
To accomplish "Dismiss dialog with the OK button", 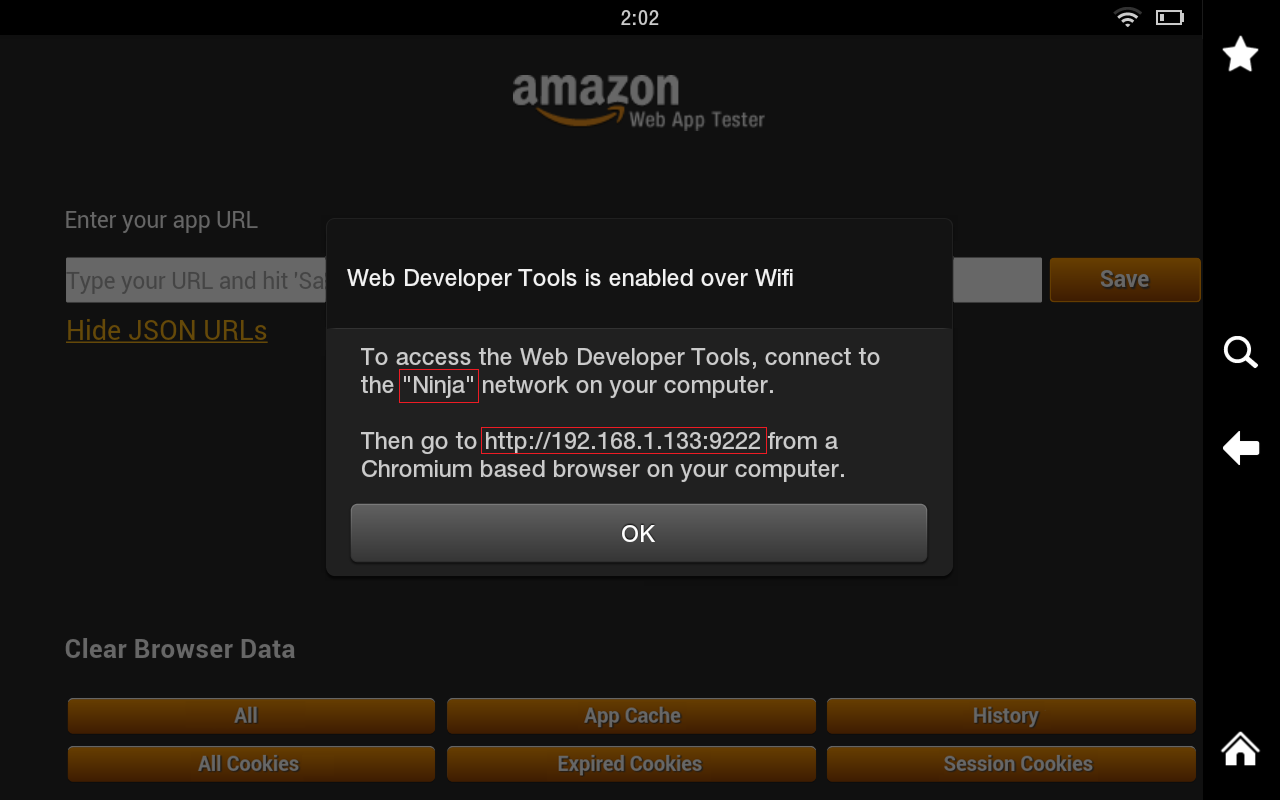I will [x=639, y=533].
